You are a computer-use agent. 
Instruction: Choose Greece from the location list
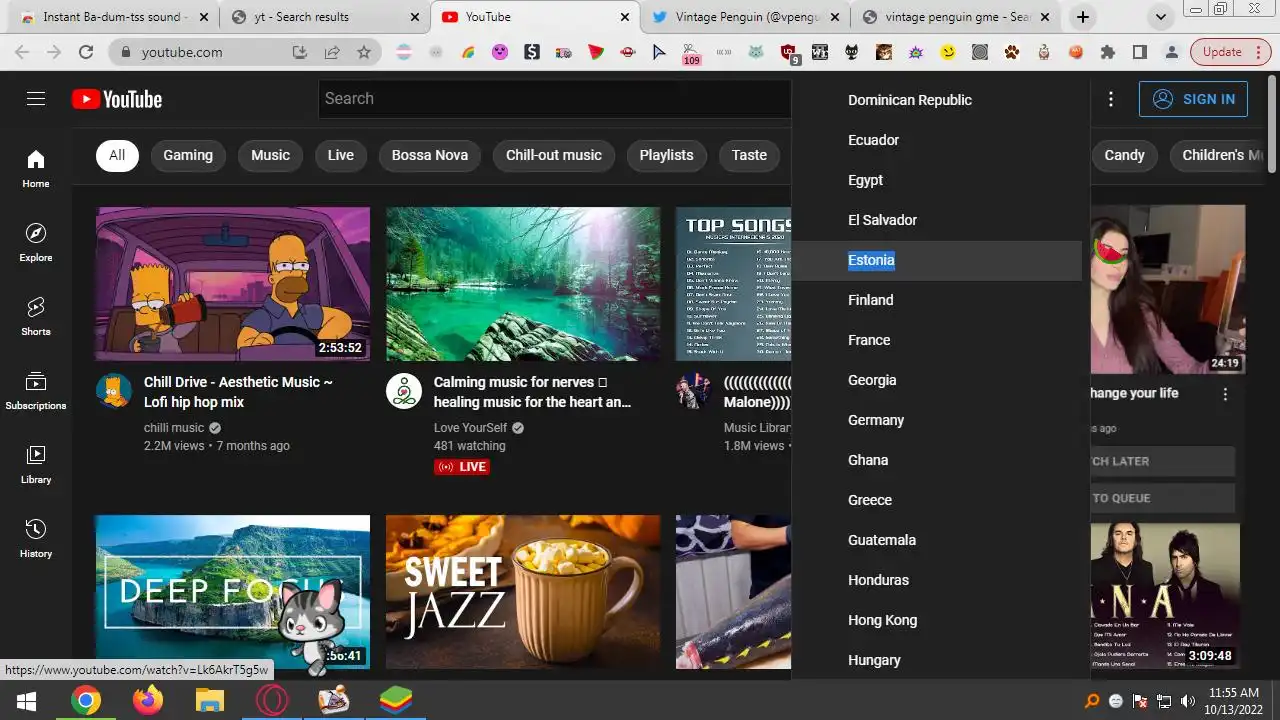coord(937,500)
